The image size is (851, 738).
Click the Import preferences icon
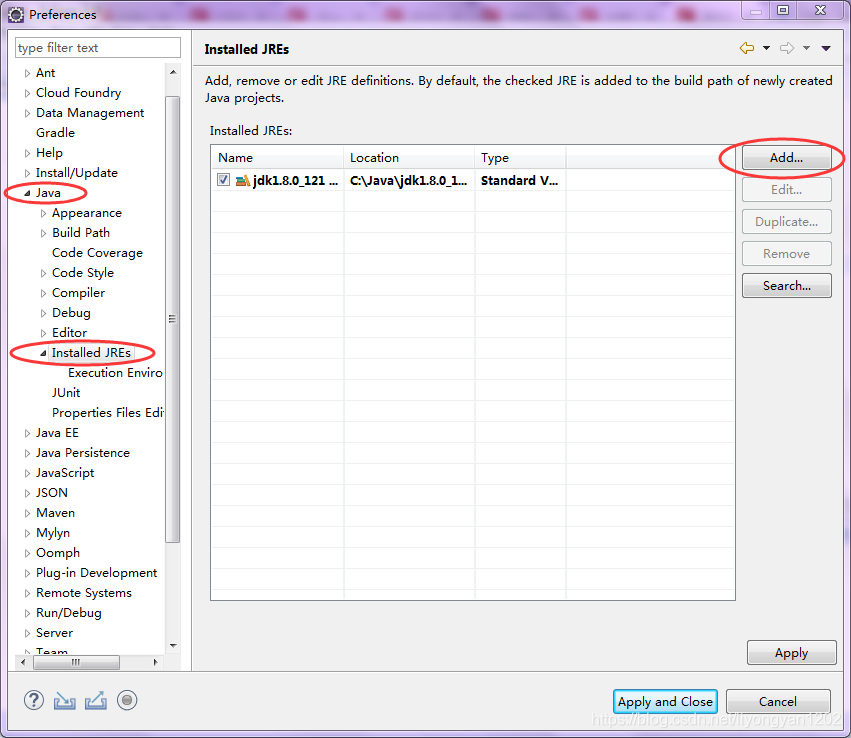tap(65, 701)
